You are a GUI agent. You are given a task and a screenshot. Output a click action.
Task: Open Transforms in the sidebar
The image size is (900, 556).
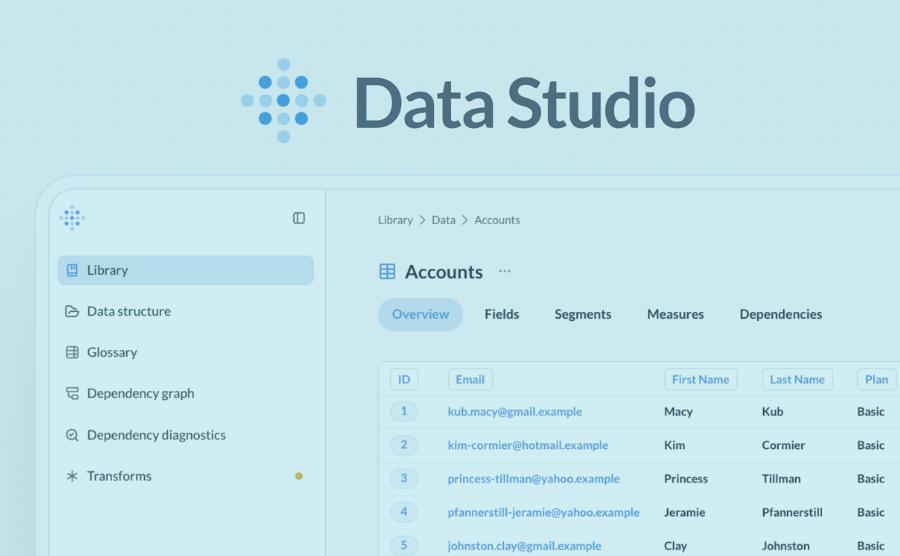[185, 476]
